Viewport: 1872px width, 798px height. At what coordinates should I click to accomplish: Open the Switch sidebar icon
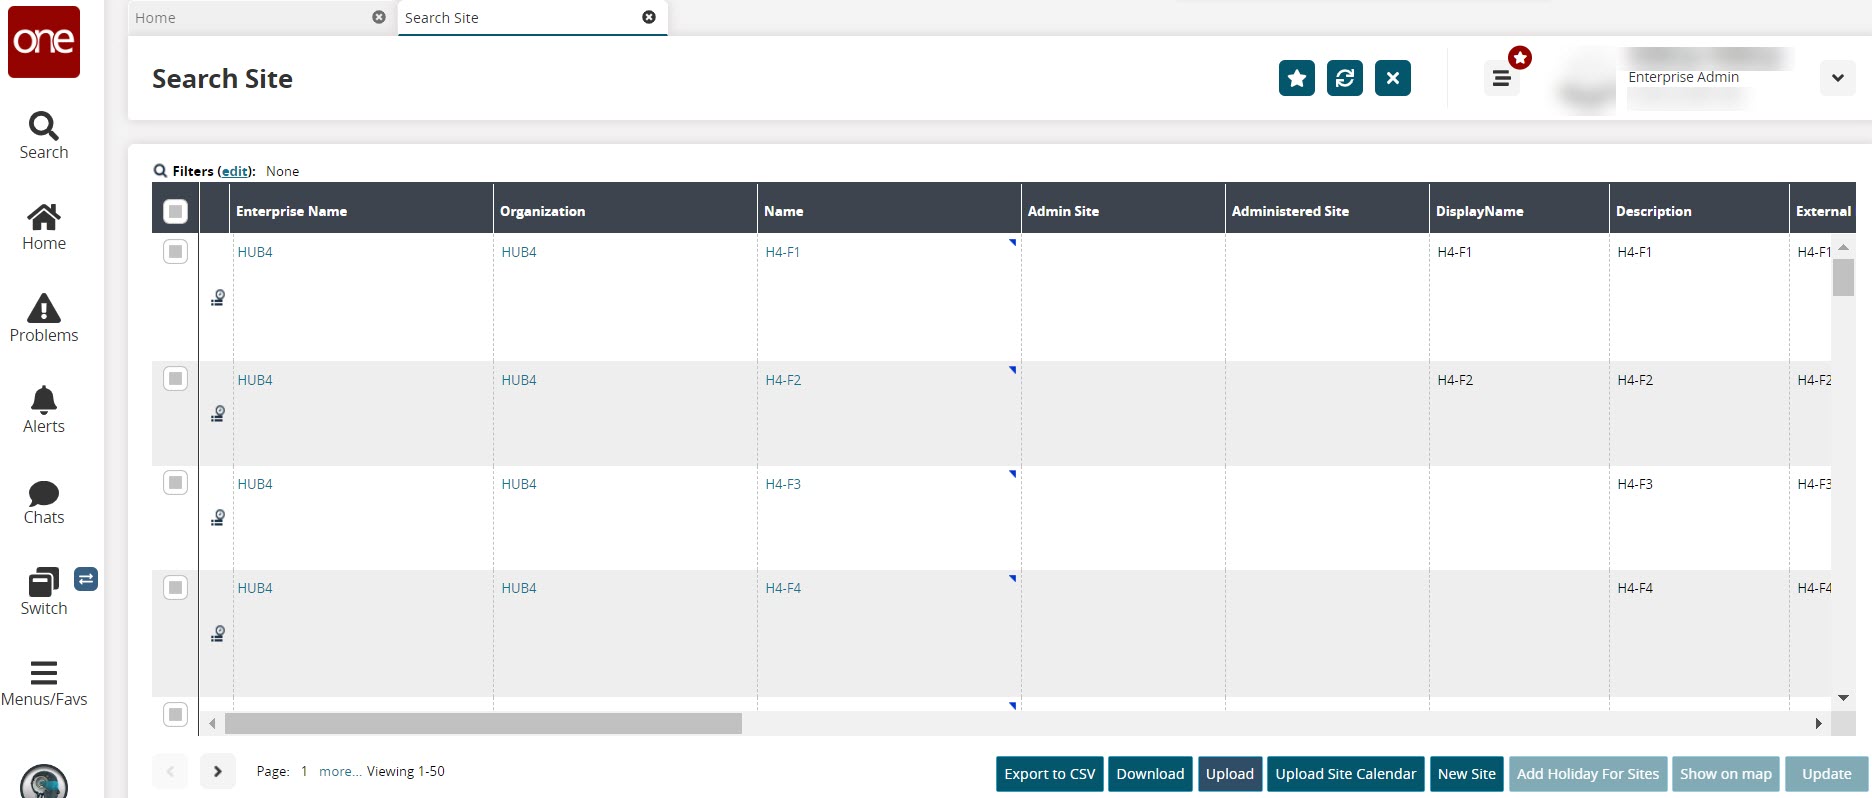click(x=44, y=592)
